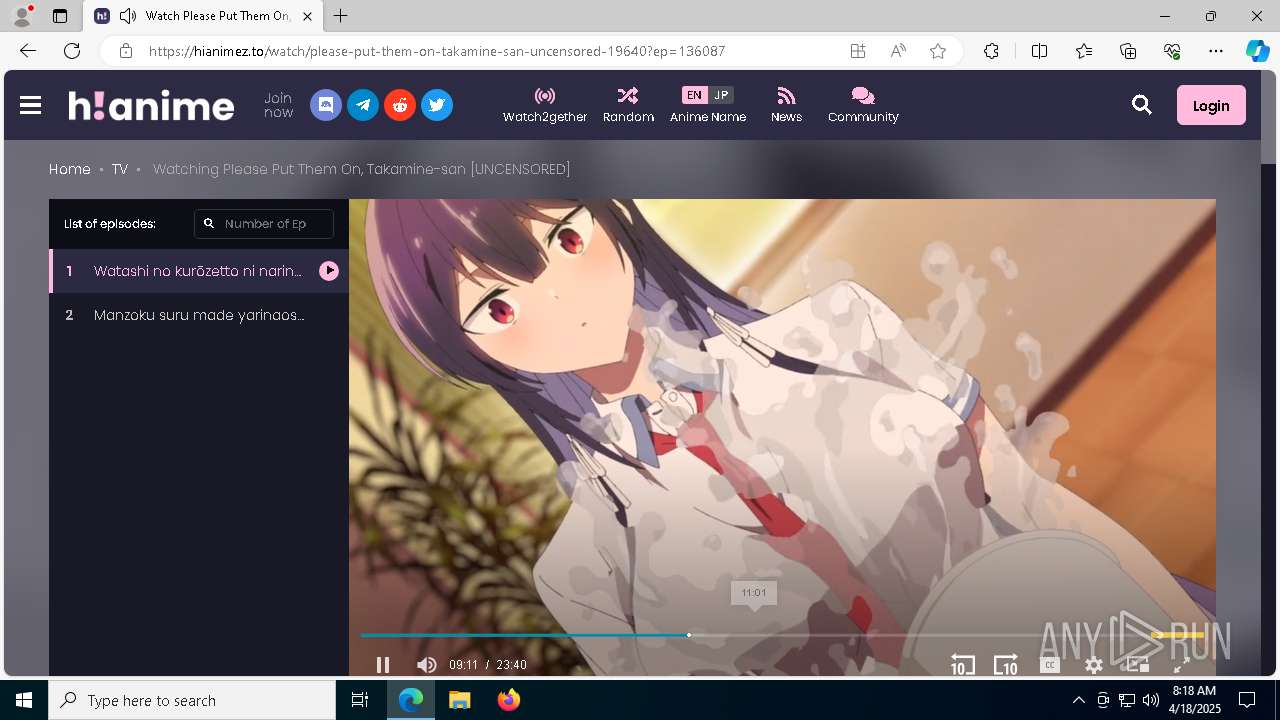This screenshot has width=1280, height=720.
Task: Pick a Random anime
Action: [628, 105]
